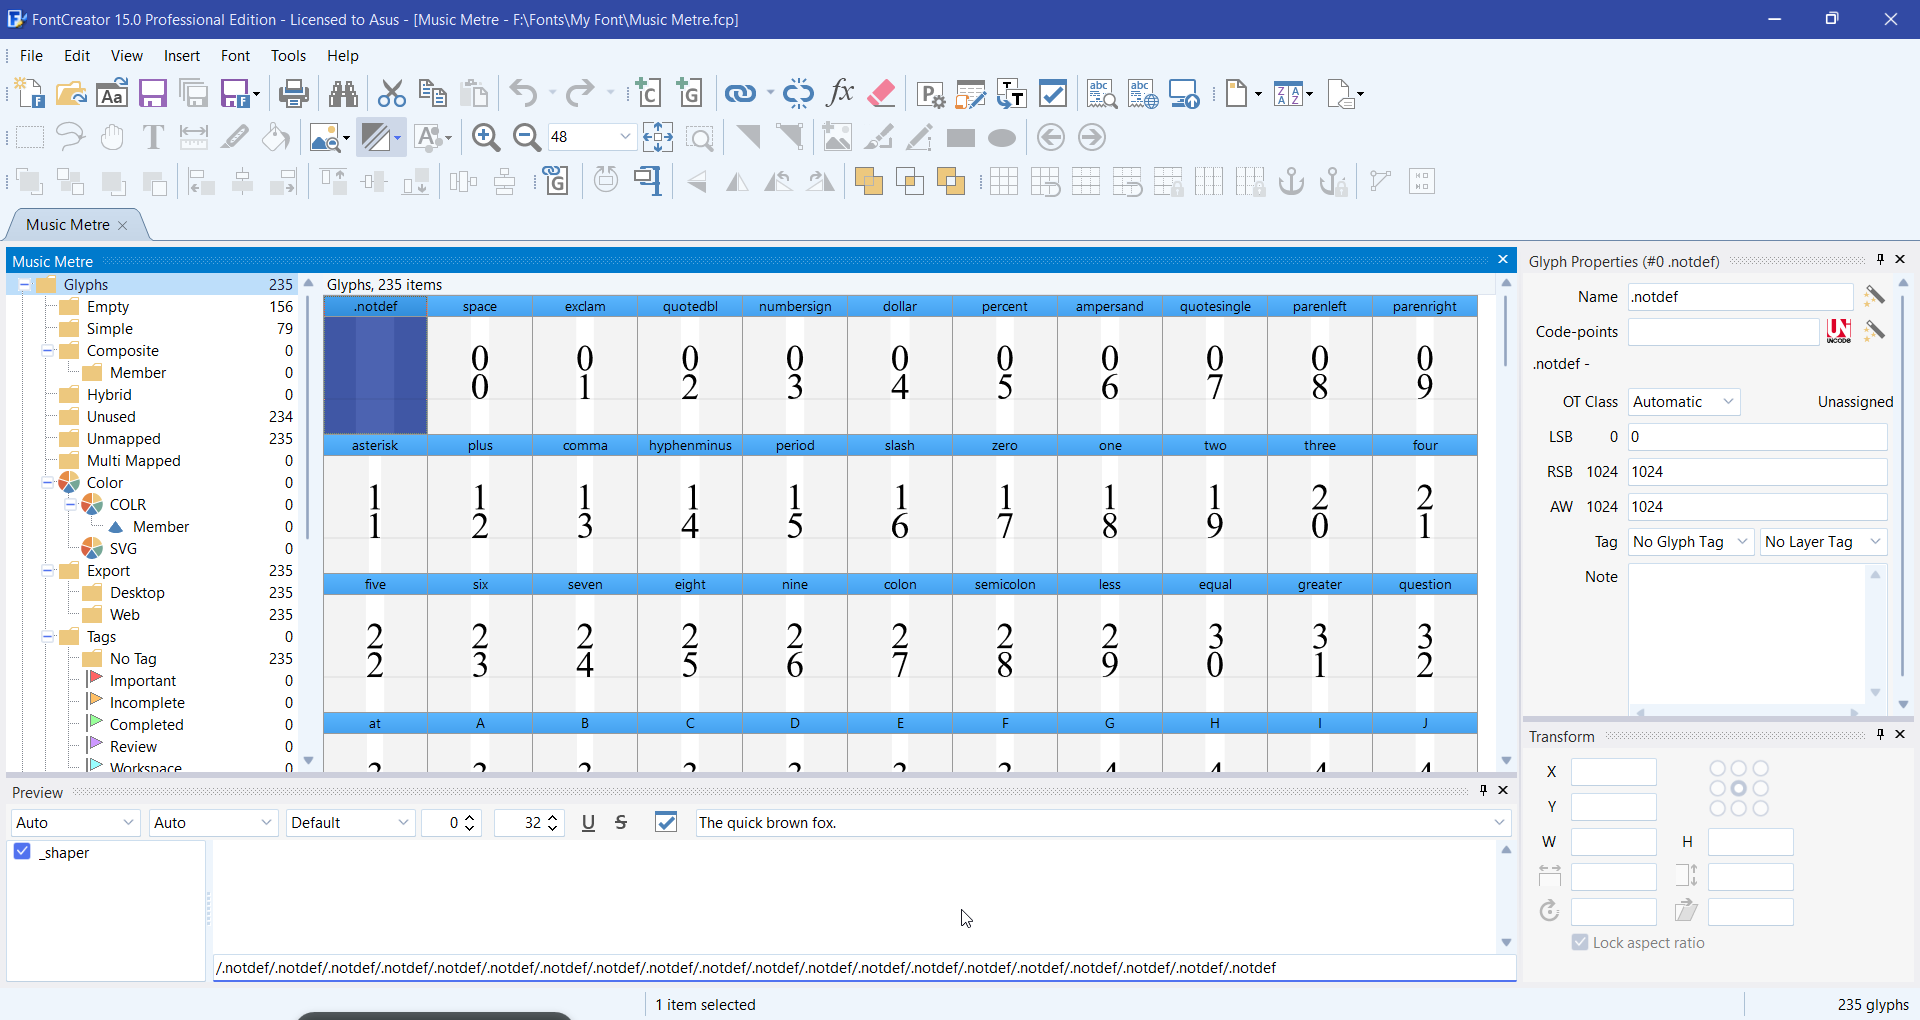Open the zoom level 48 dropdown
The width and height of the screenshot is (1920, 1020).
point(625,137)
